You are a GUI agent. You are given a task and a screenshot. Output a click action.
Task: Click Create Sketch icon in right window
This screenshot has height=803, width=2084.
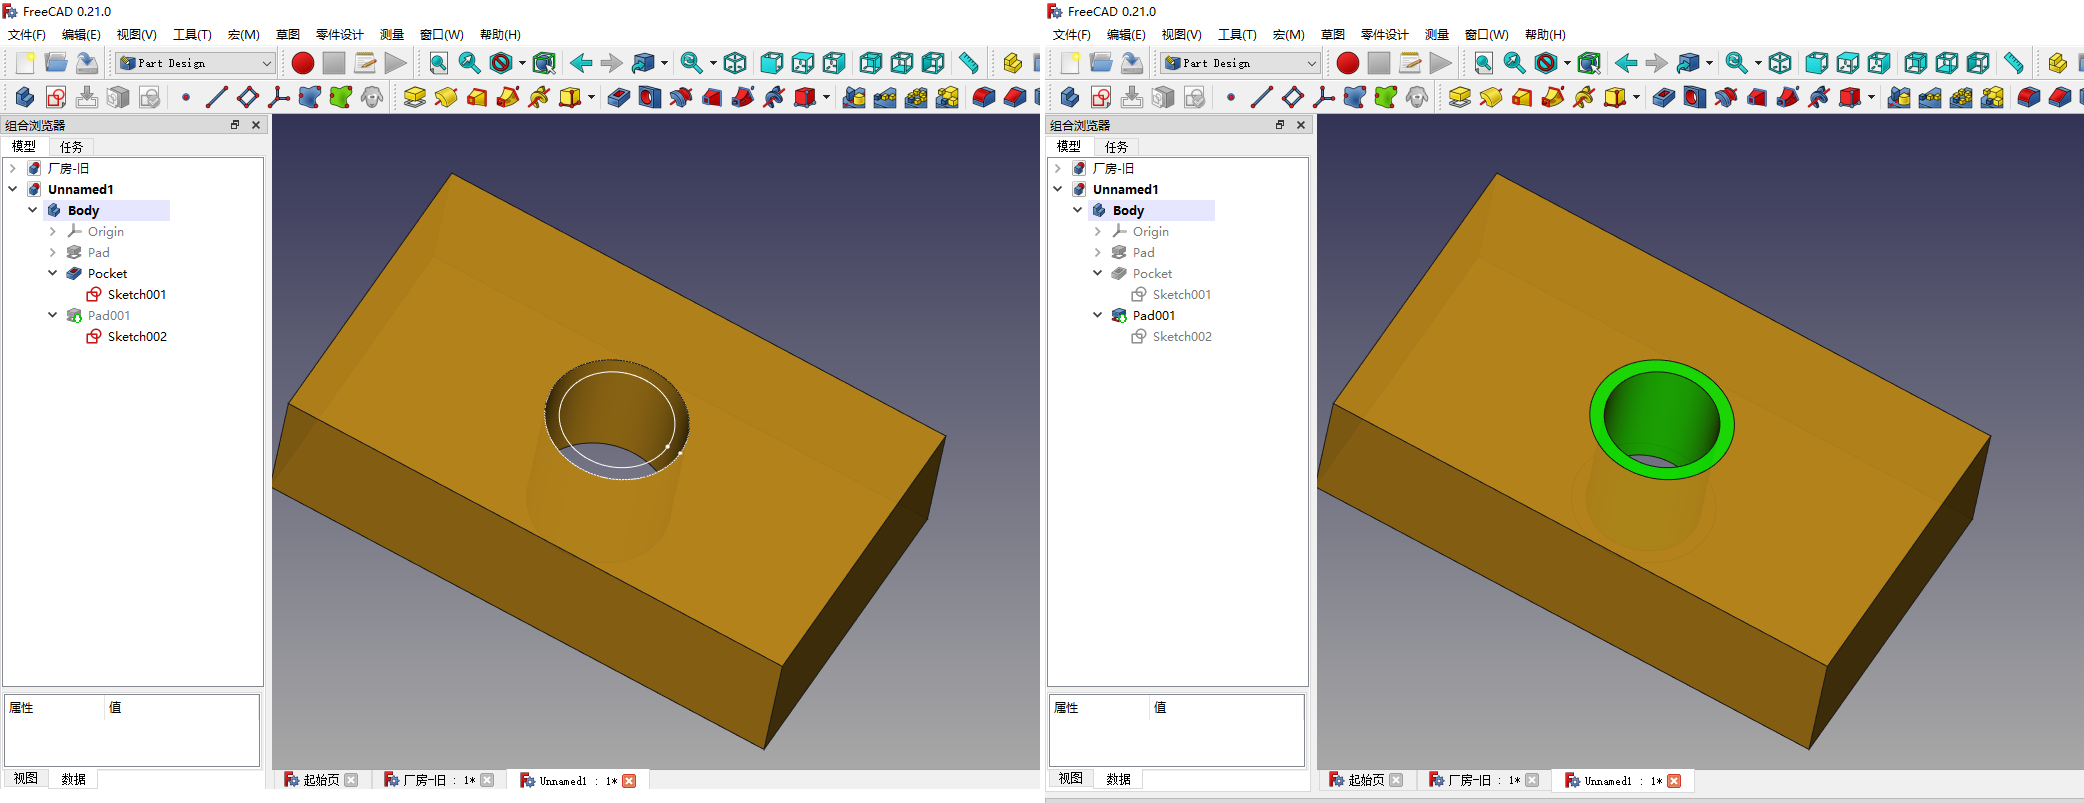(1101, 97)
